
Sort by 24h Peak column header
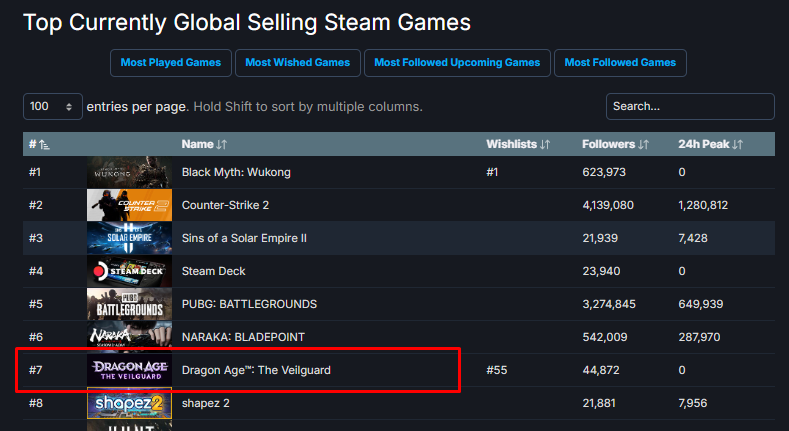(710, 145)
